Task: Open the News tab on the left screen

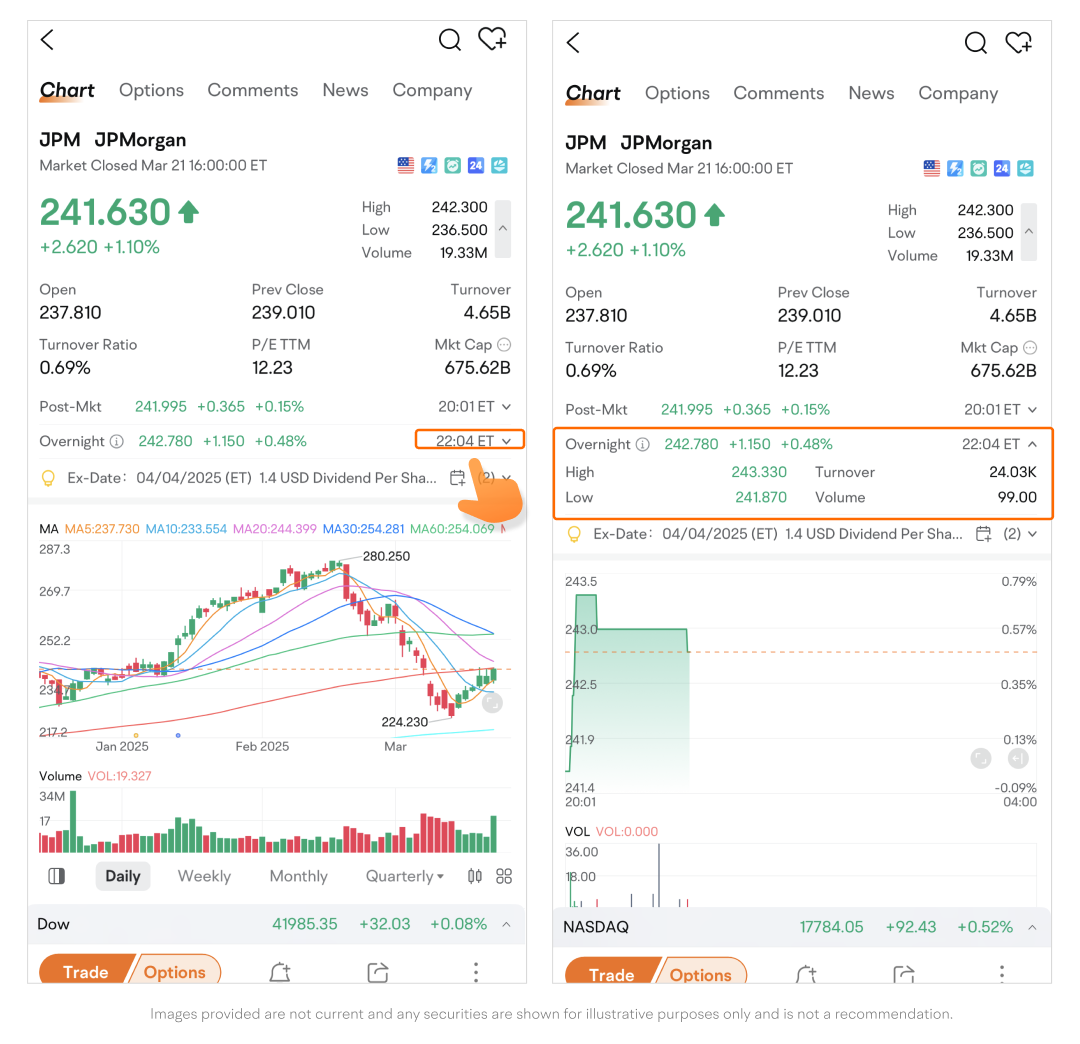Action: click(345, 90)
